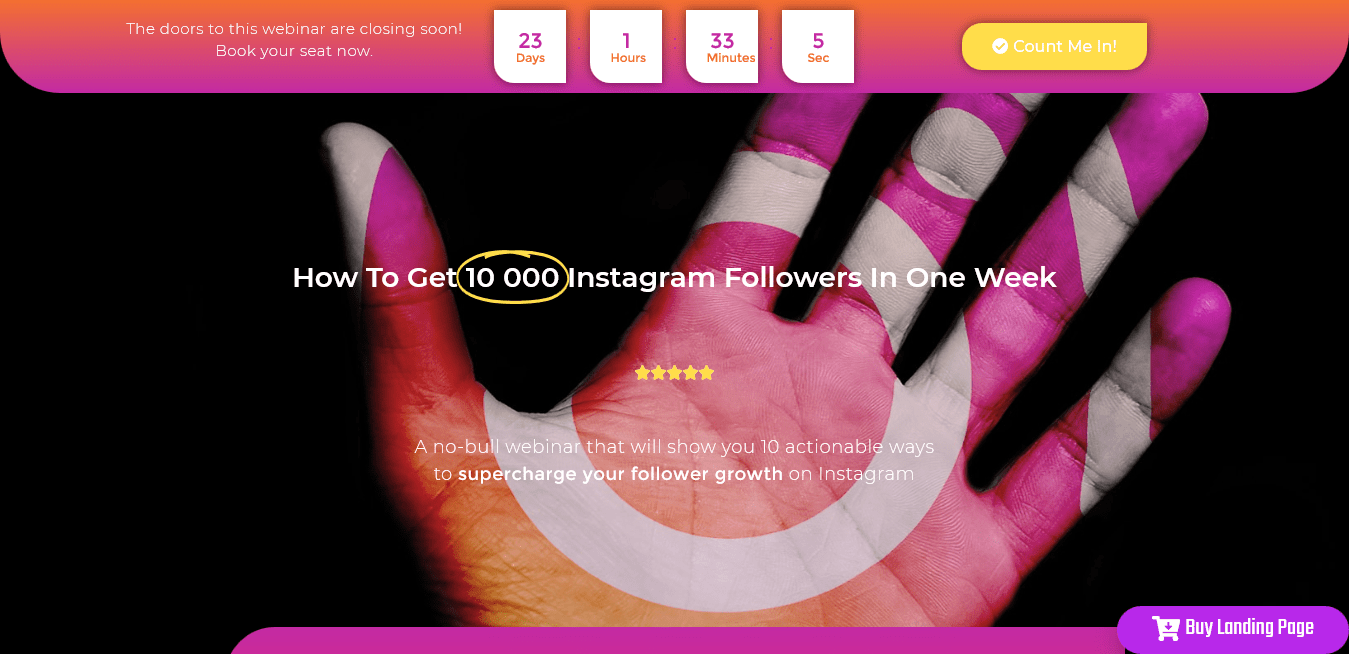The image size is (1349, 654).
Task: Open the Buy Landing Page button
Action: tap(1233, 629)
